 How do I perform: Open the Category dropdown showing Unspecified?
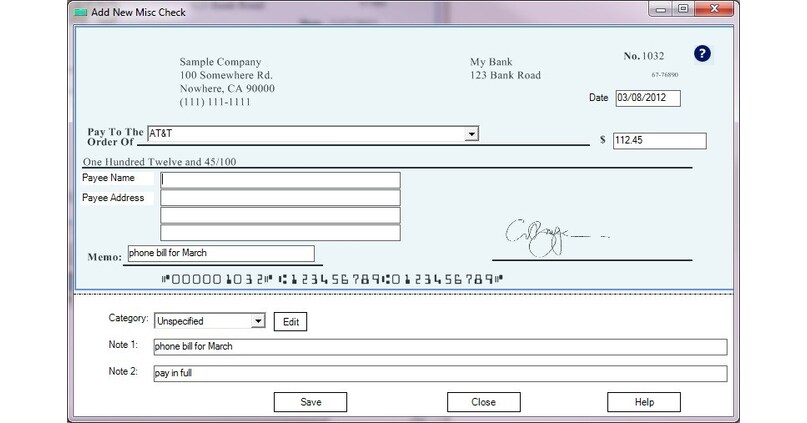(257, 321)
